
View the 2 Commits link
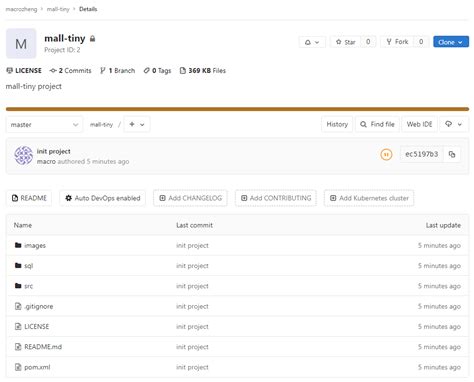70,71
